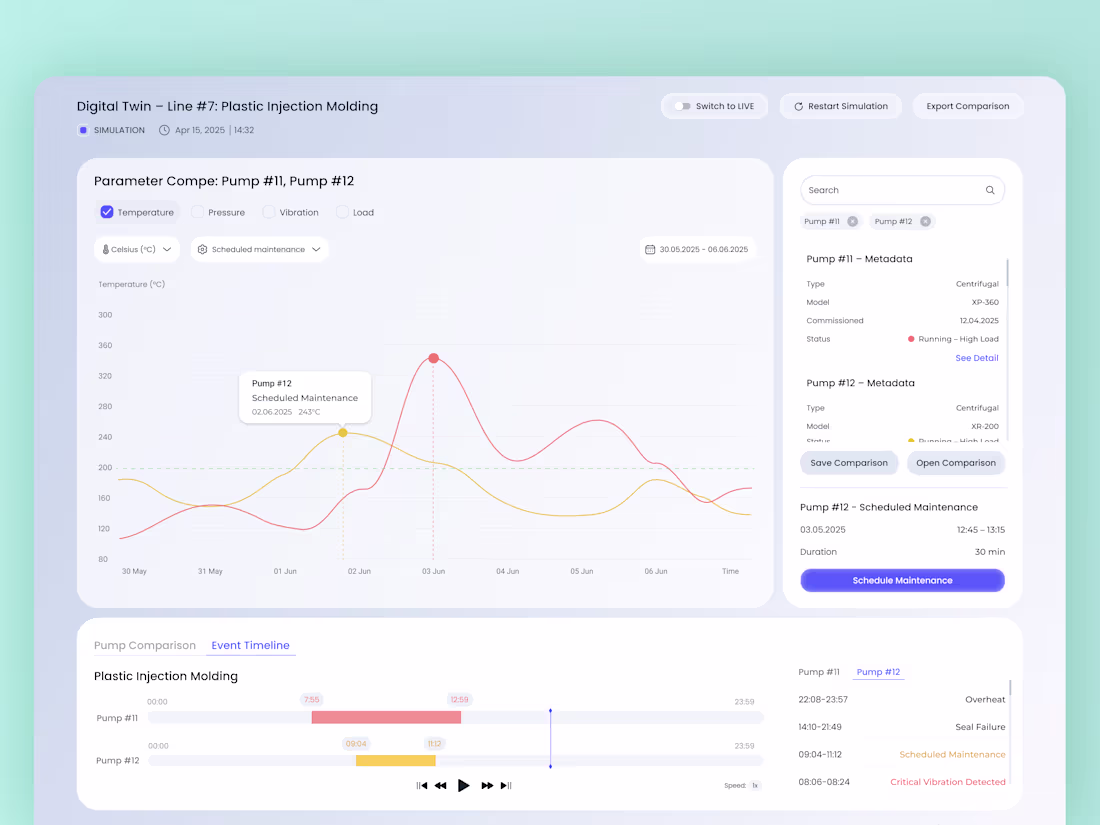This screenshot has height=825, width=1100.
Task: Click the thermometer icon in the units selector
Action: [x=104, y=249]
